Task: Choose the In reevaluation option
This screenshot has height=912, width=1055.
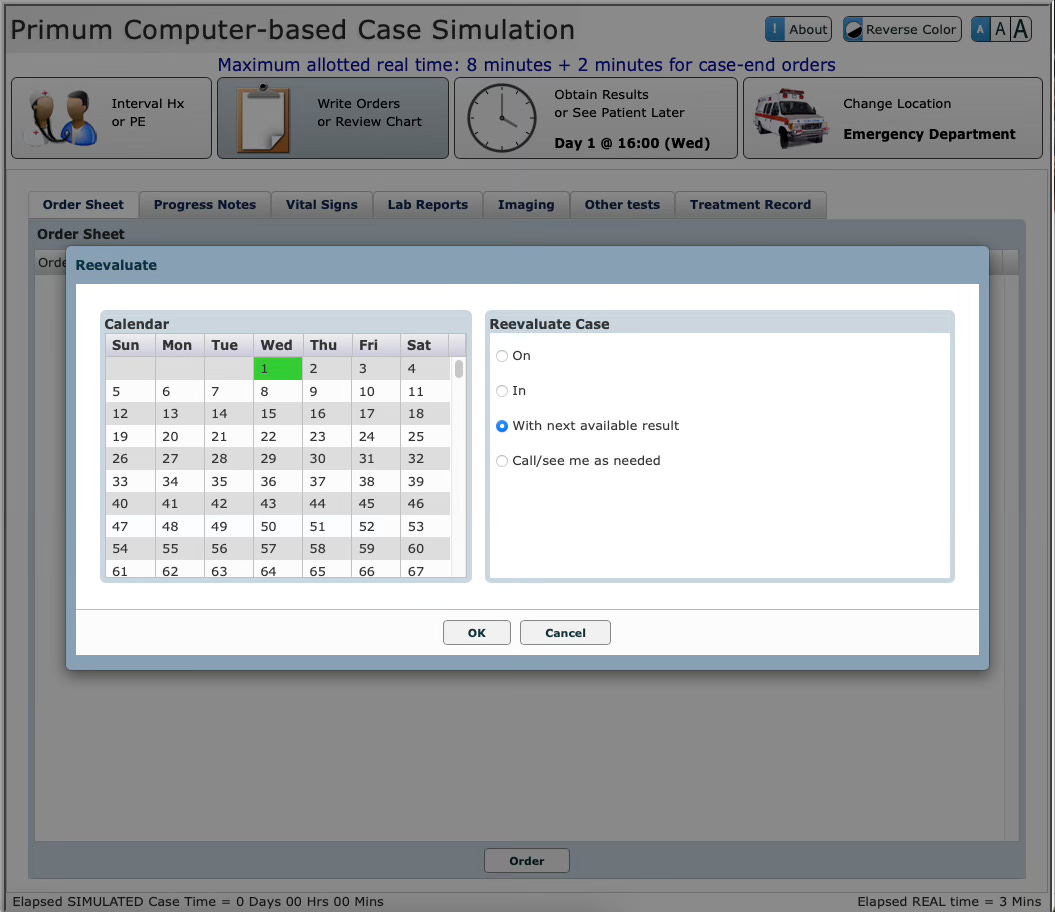Action: pos(501,391)
